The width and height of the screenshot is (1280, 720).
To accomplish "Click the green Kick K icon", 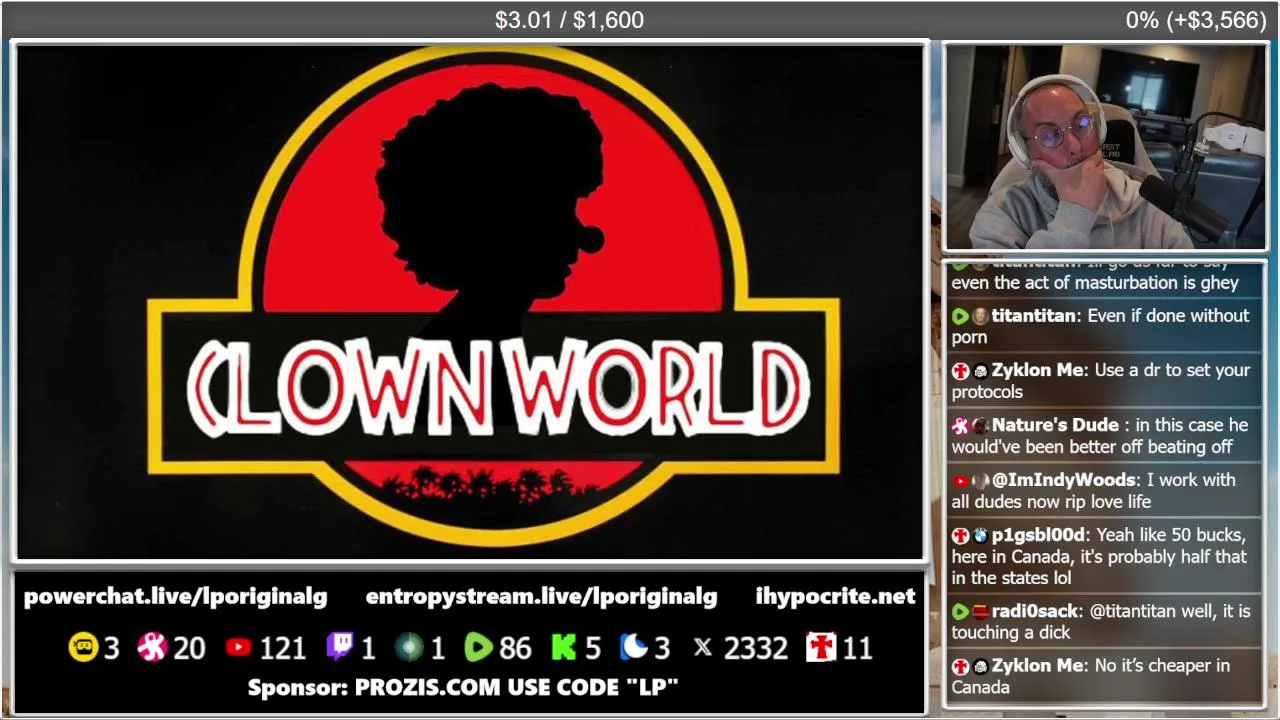I will [x=564, y=648].
